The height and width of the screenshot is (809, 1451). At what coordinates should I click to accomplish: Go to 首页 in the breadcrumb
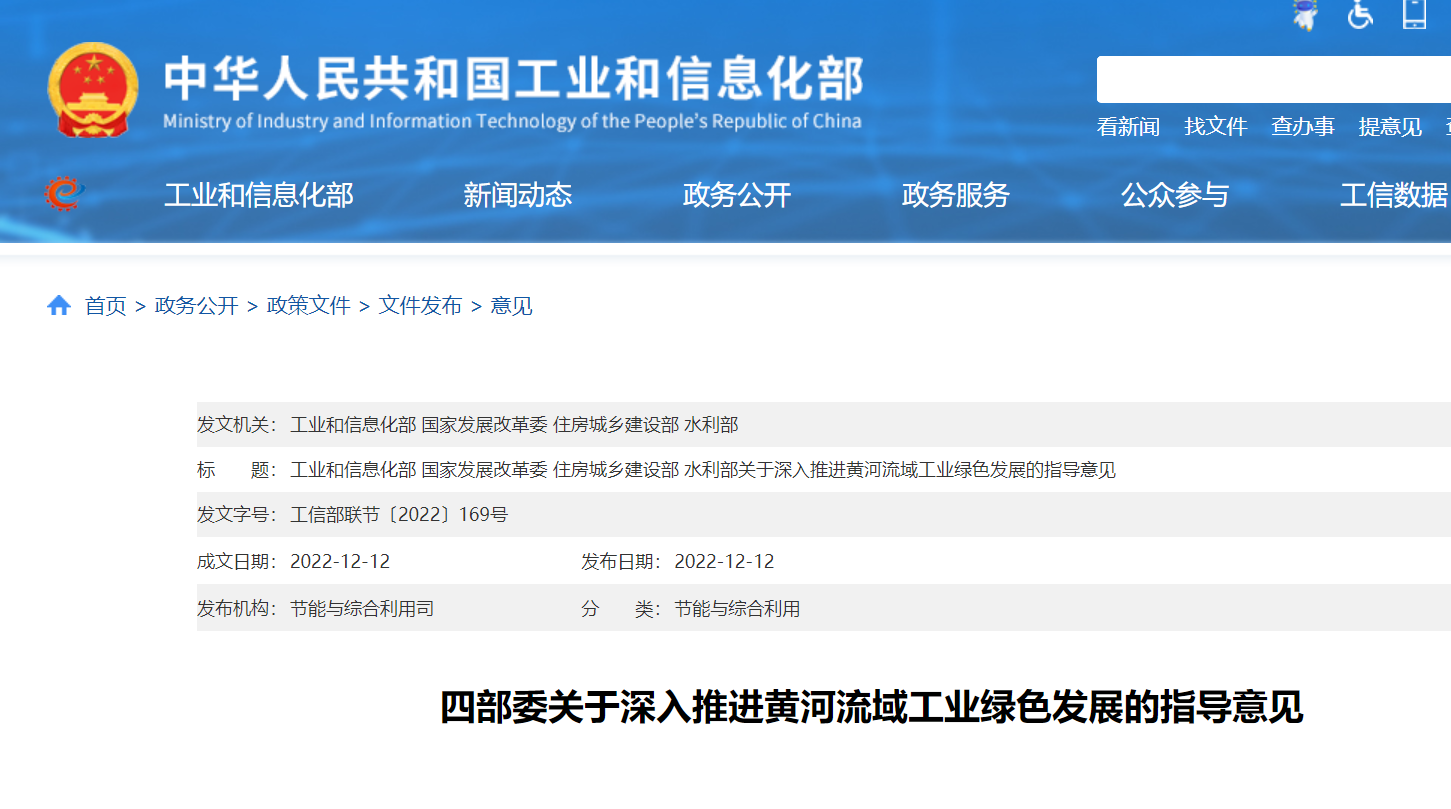pos(105,306)
